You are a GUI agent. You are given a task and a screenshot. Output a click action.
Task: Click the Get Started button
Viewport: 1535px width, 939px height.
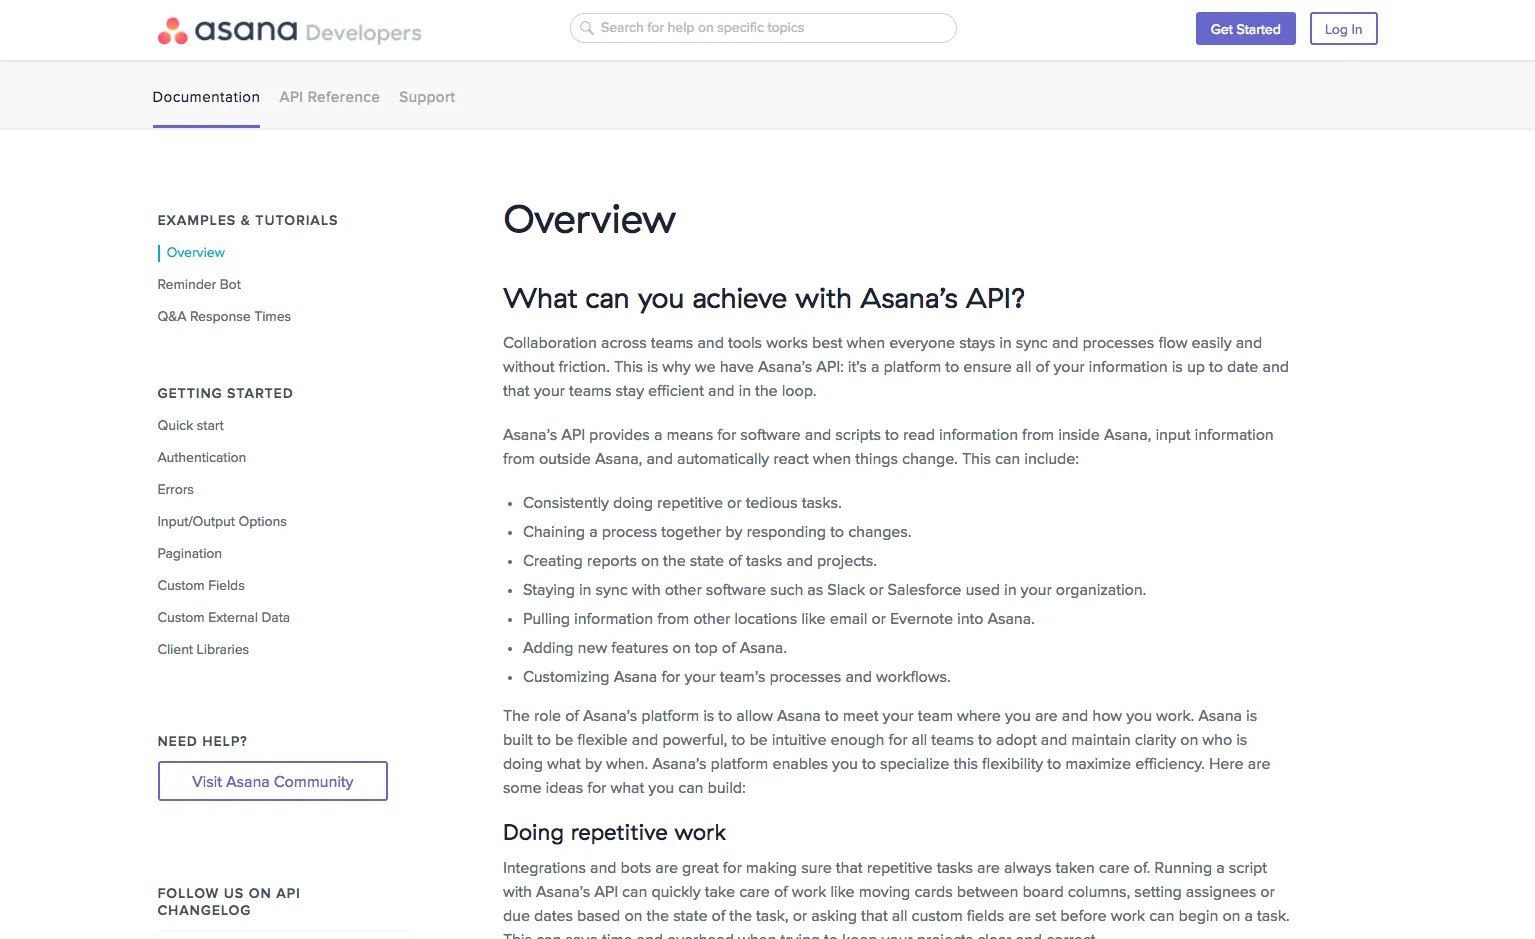(1245, 29)
